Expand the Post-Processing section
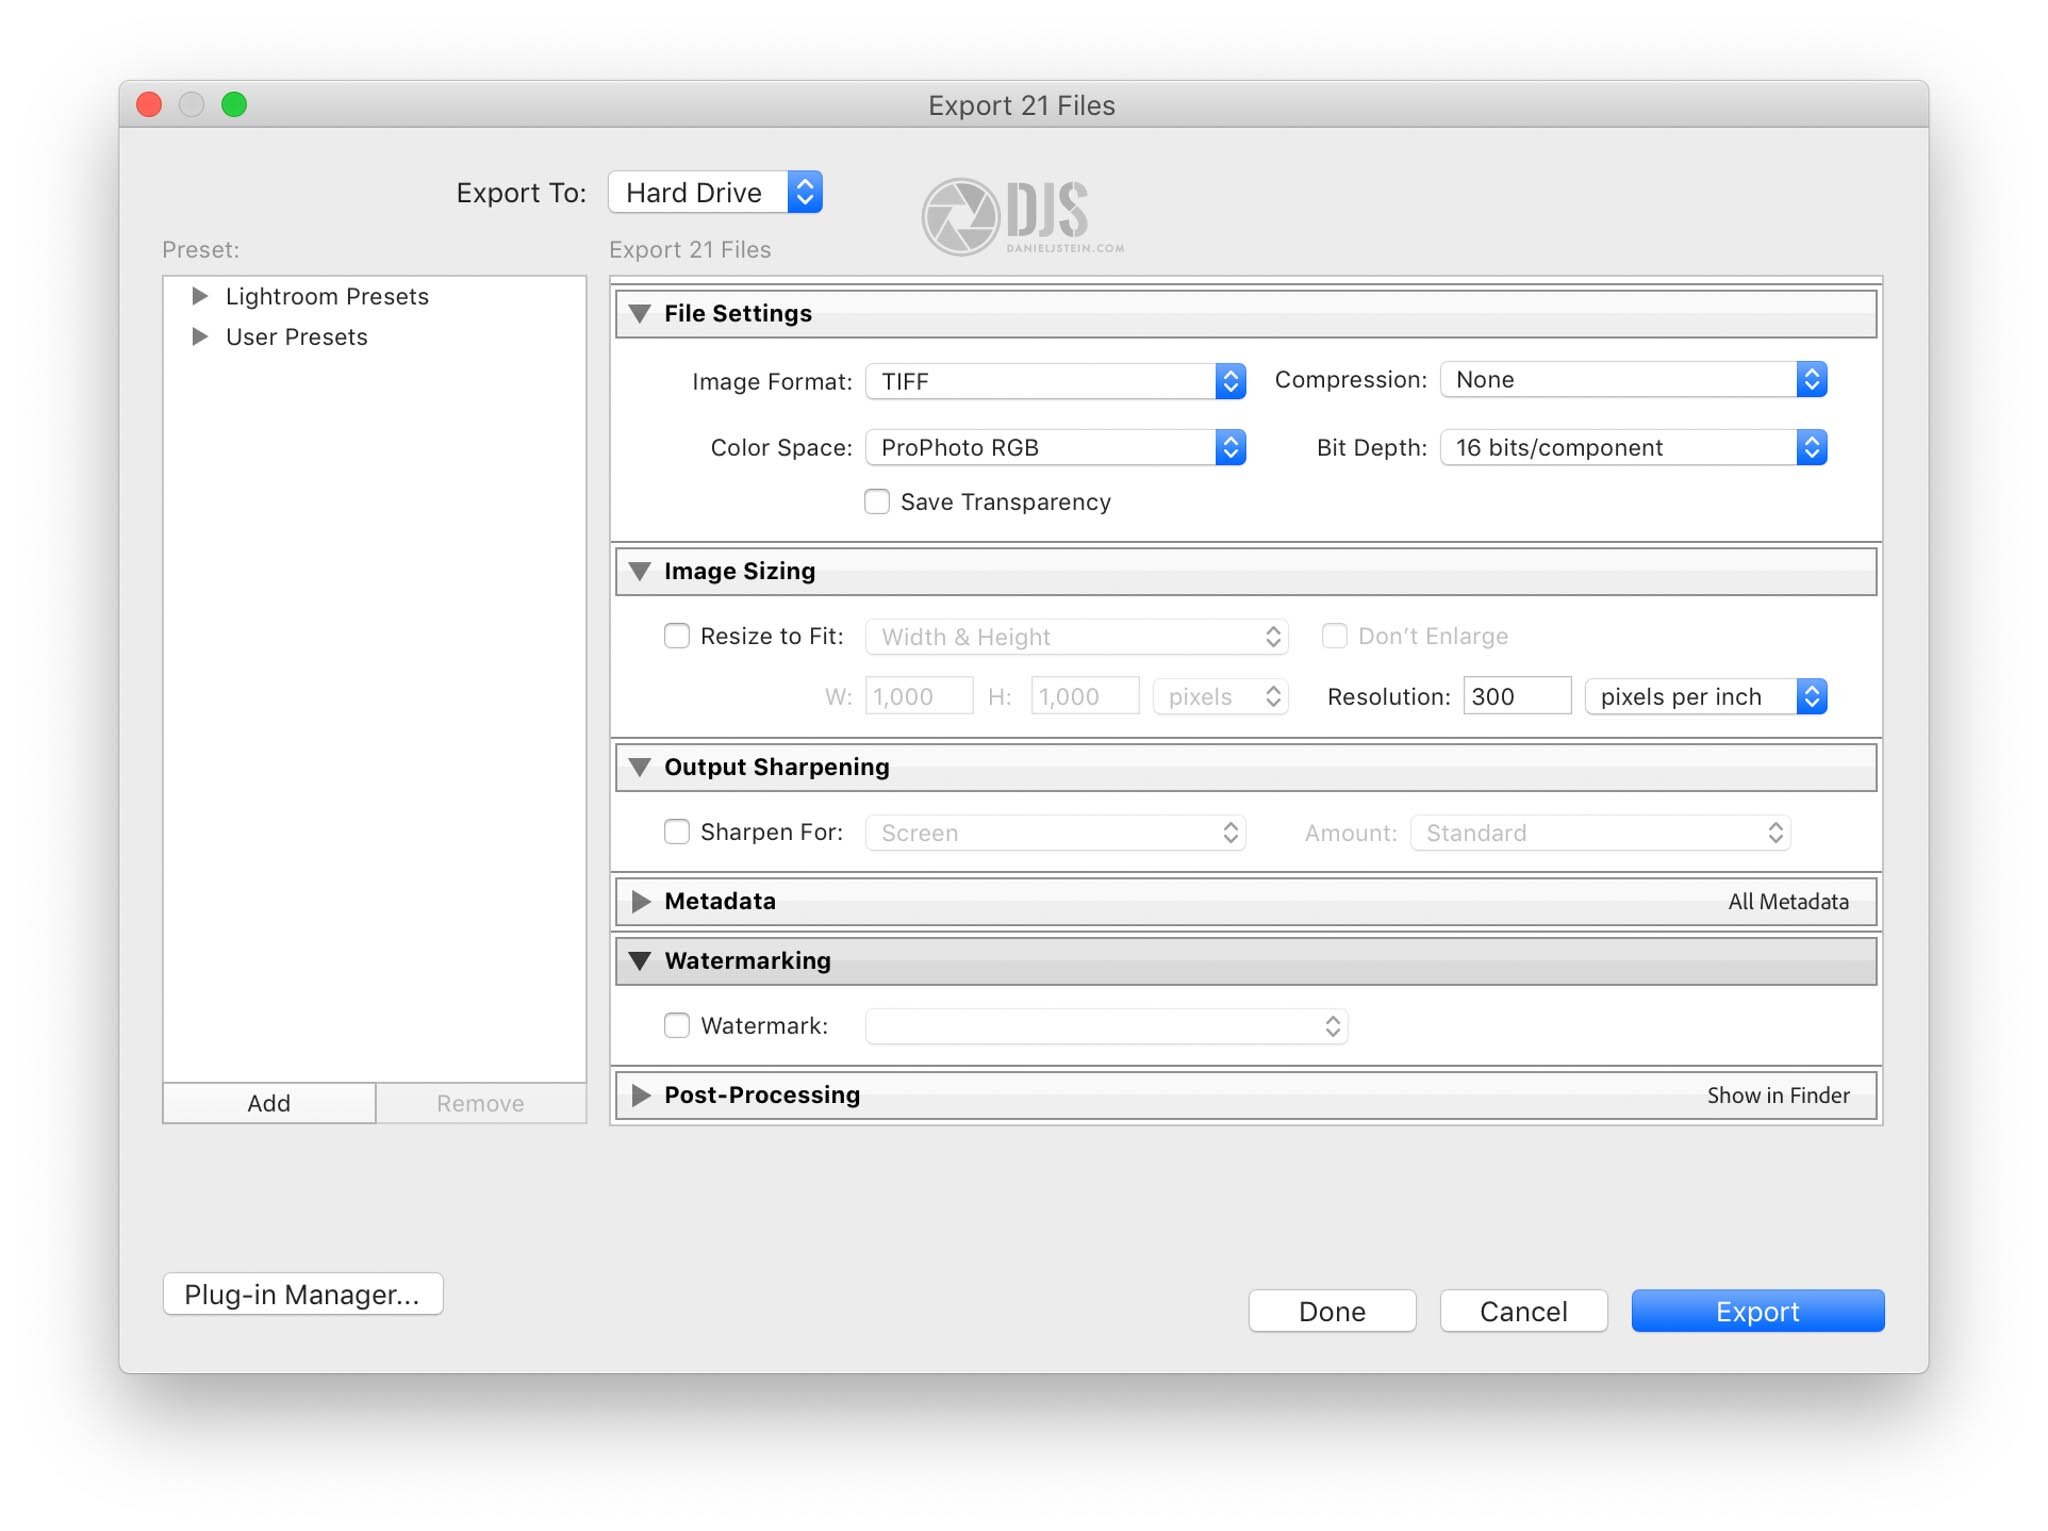This screenshot has width=2048, height=1531. pyautogui.click(x=641, y=1095)
